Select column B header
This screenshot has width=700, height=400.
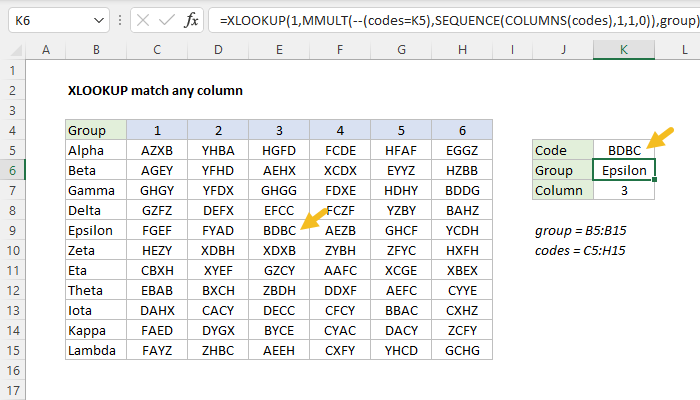coord(96,50)
